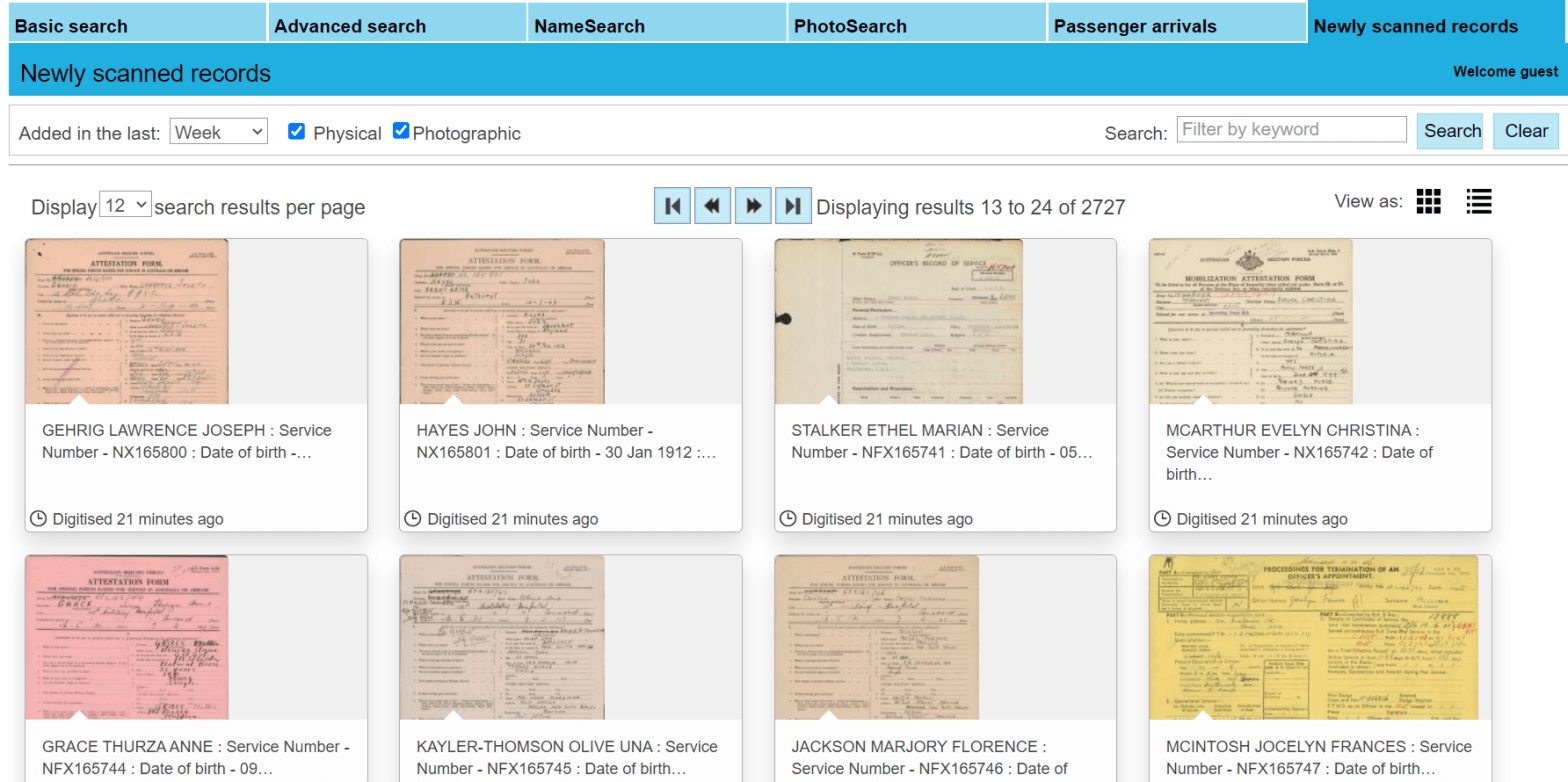Click clock icon on McArthur Evelyn Christina card
The image size is (1568, 782).
point(1162,519)
